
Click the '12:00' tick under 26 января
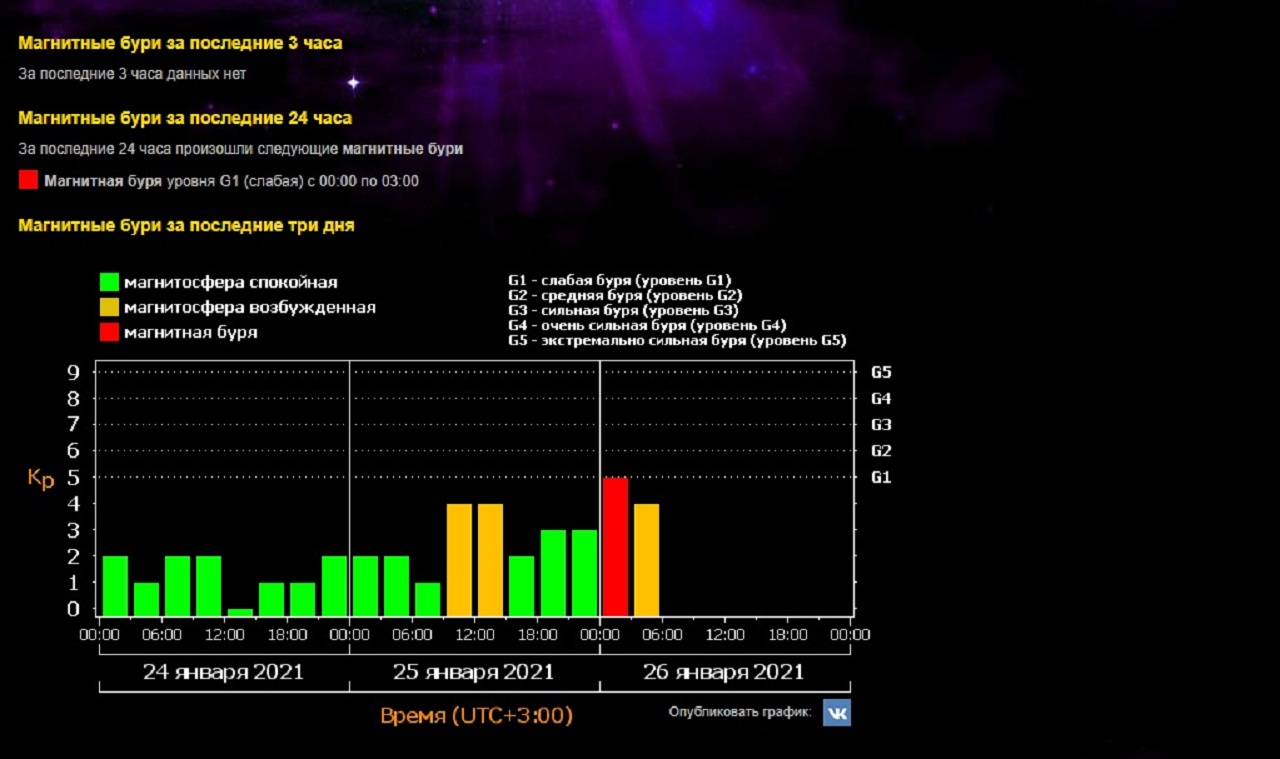[x=725, y=635]
